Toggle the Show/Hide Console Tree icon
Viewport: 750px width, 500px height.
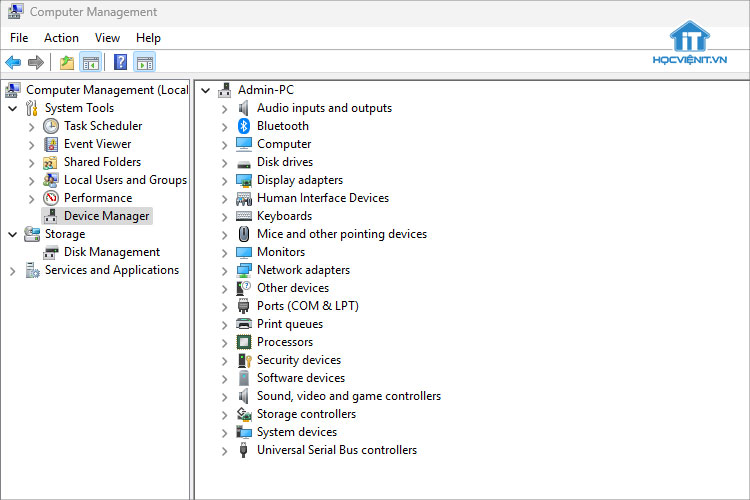pyautogui.click(x=90, y=62)
